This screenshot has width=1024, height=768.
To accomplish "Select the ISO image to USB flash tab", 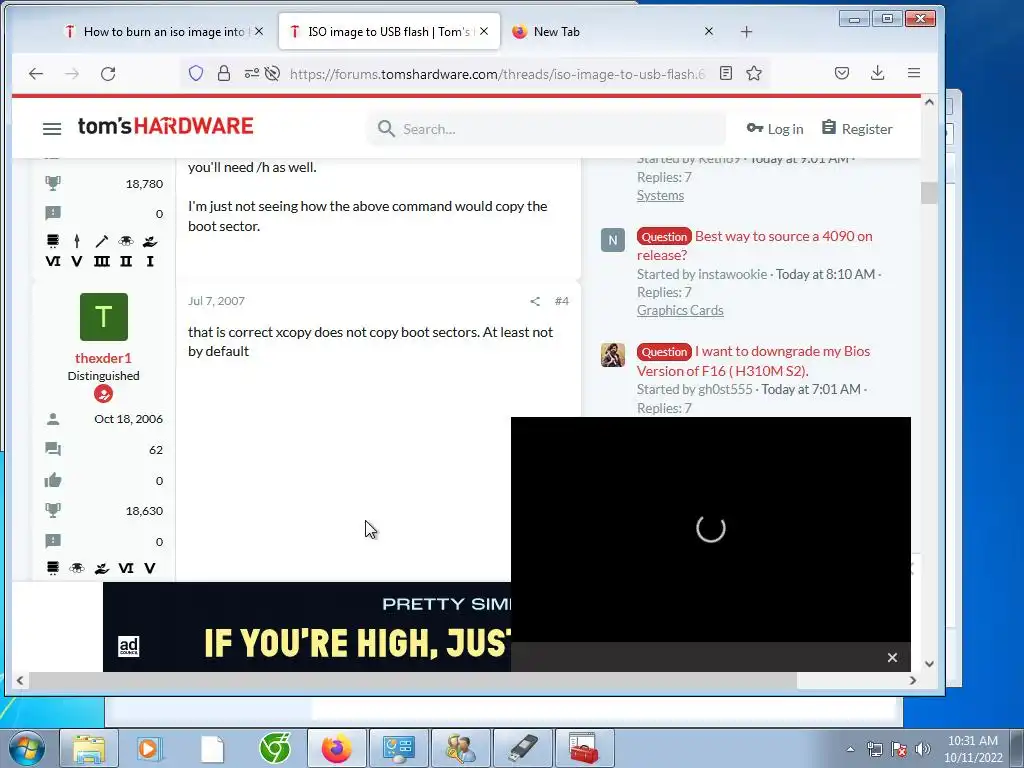I will pos(381,31).
